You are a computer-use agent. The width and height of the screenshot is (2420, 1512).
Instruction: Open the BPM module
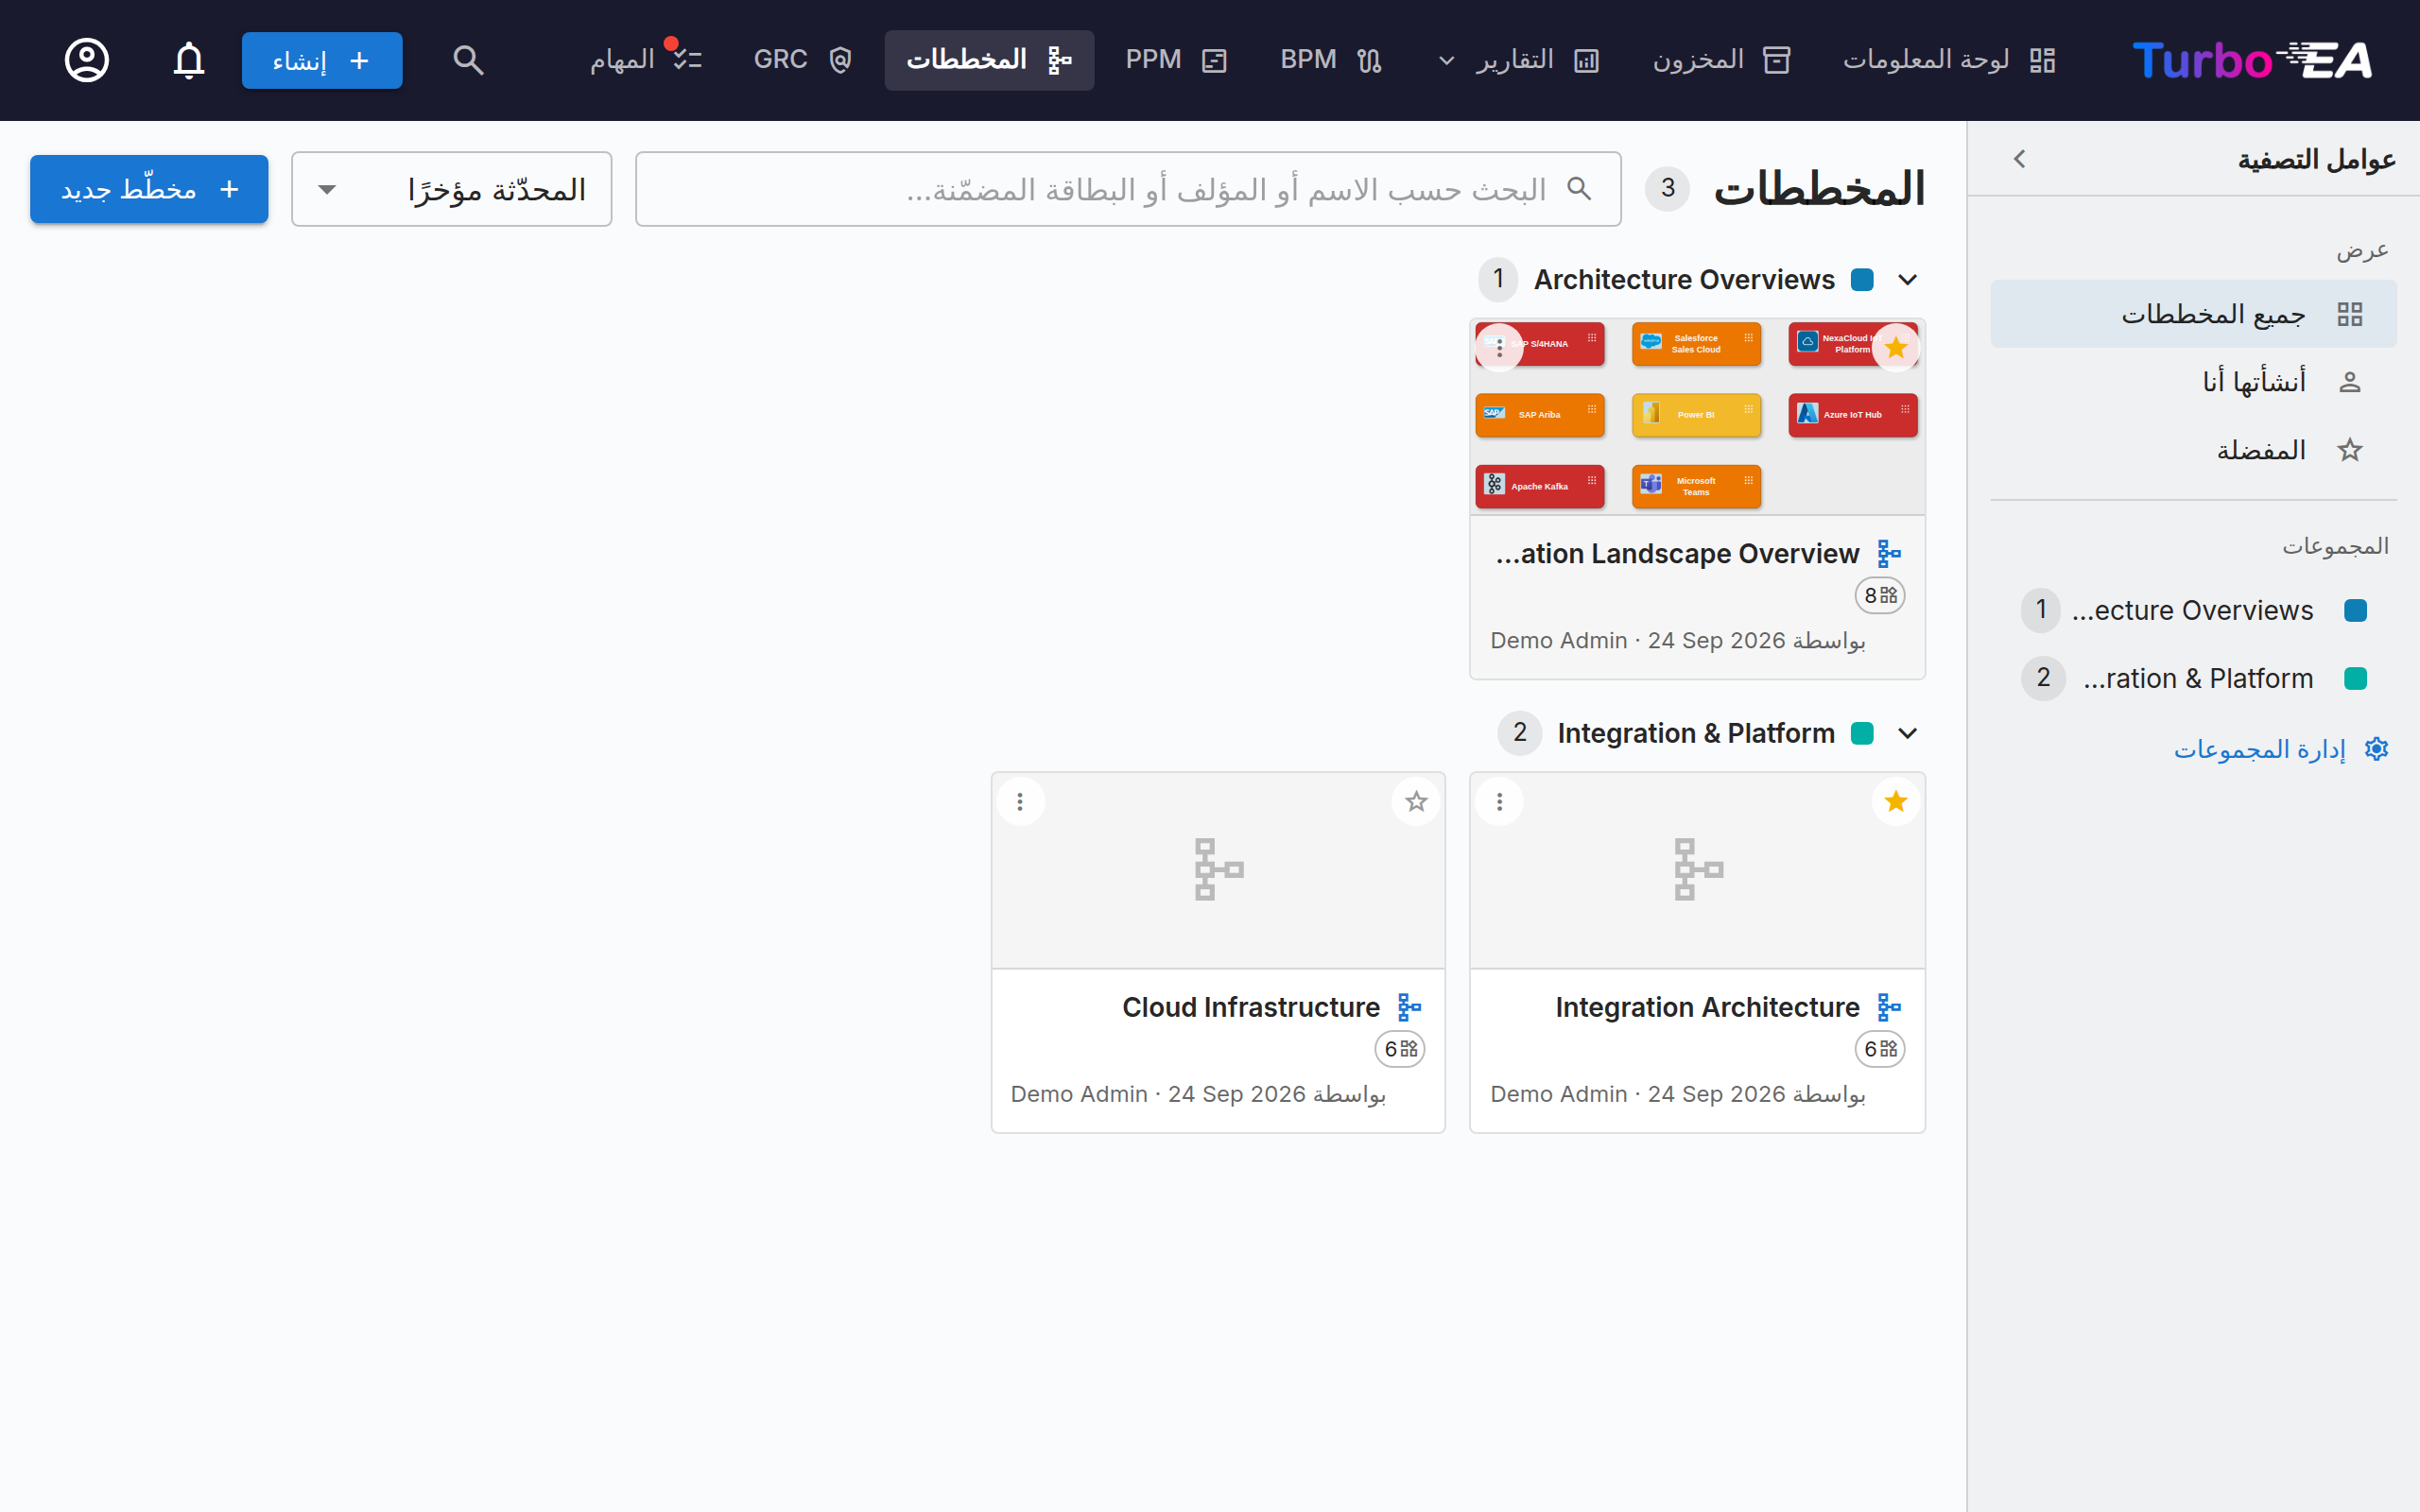[1331, 60]
